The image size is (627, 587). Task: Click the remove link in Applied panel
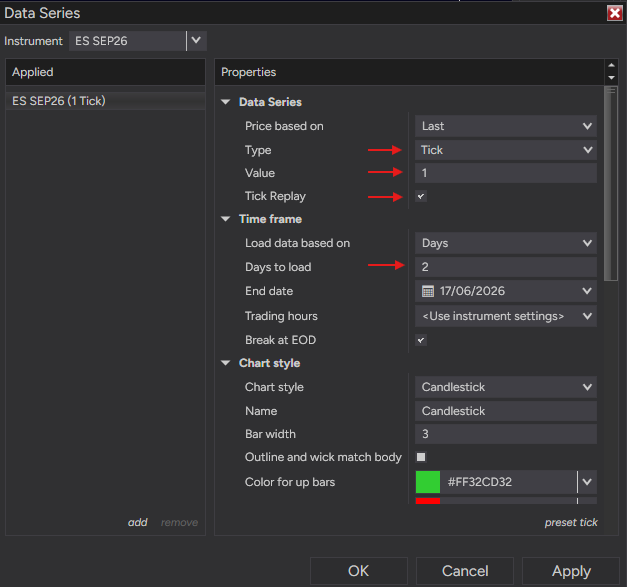[x=179, y=522]
